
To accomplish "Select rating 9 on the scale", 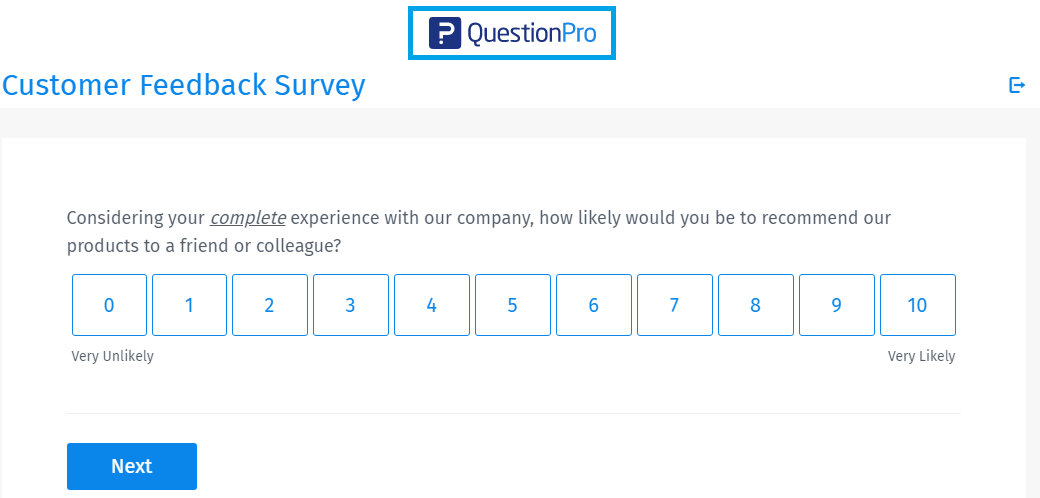I will (837, 305).
